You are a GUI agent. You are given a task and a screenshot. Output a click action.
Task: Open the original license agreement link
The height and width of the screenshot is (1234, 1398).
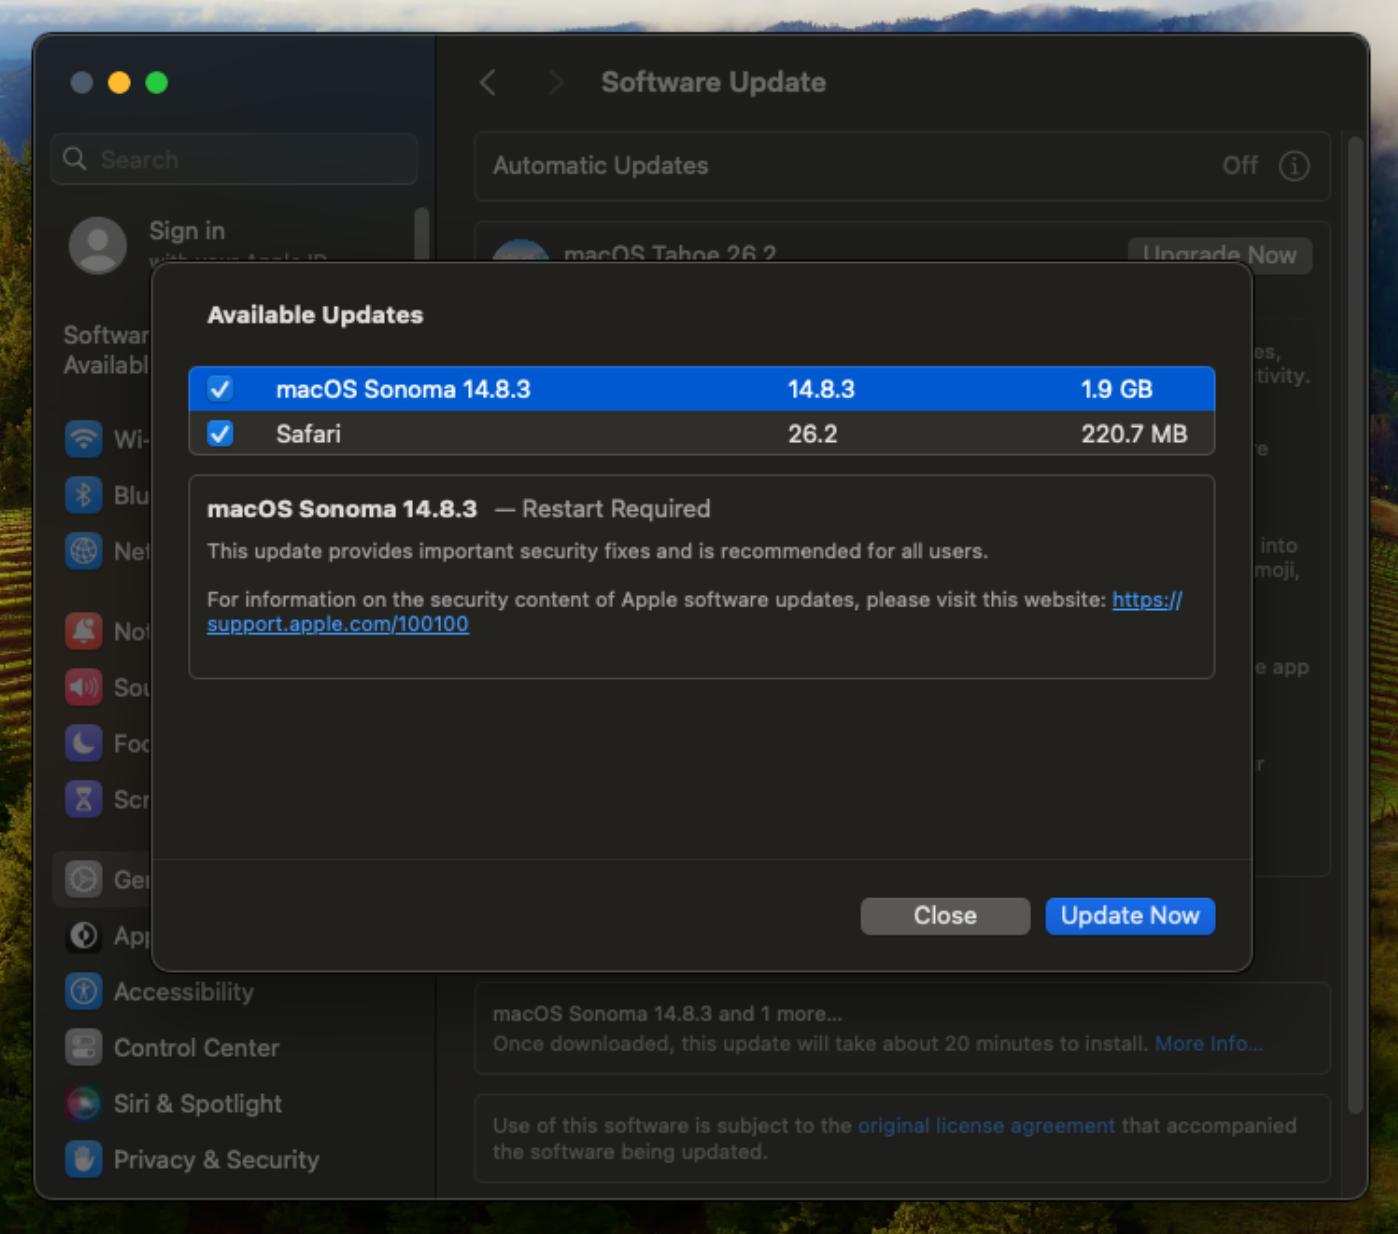986,1126
